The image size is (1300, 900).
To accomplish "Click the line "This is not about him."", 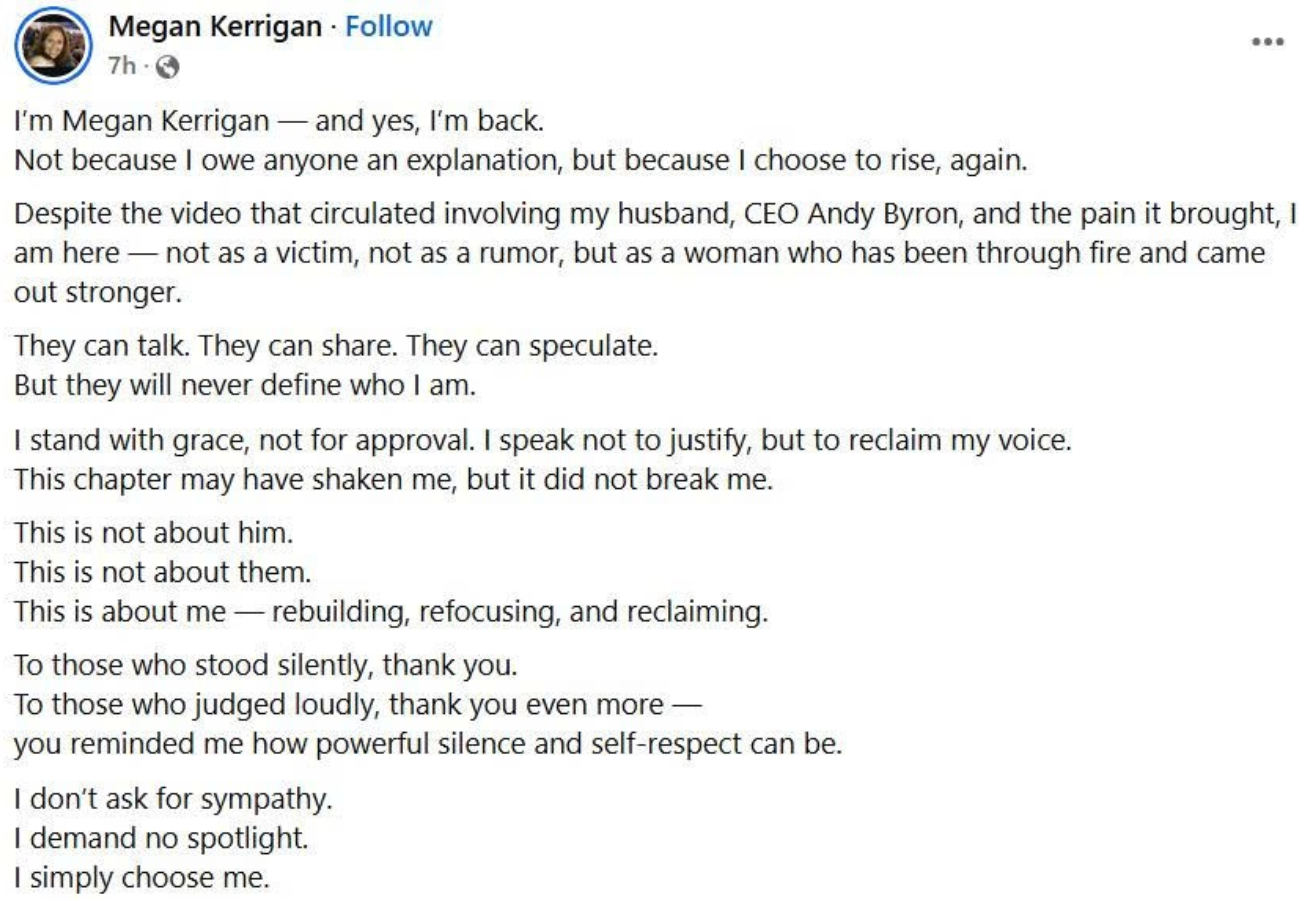I will click(154, 532).
